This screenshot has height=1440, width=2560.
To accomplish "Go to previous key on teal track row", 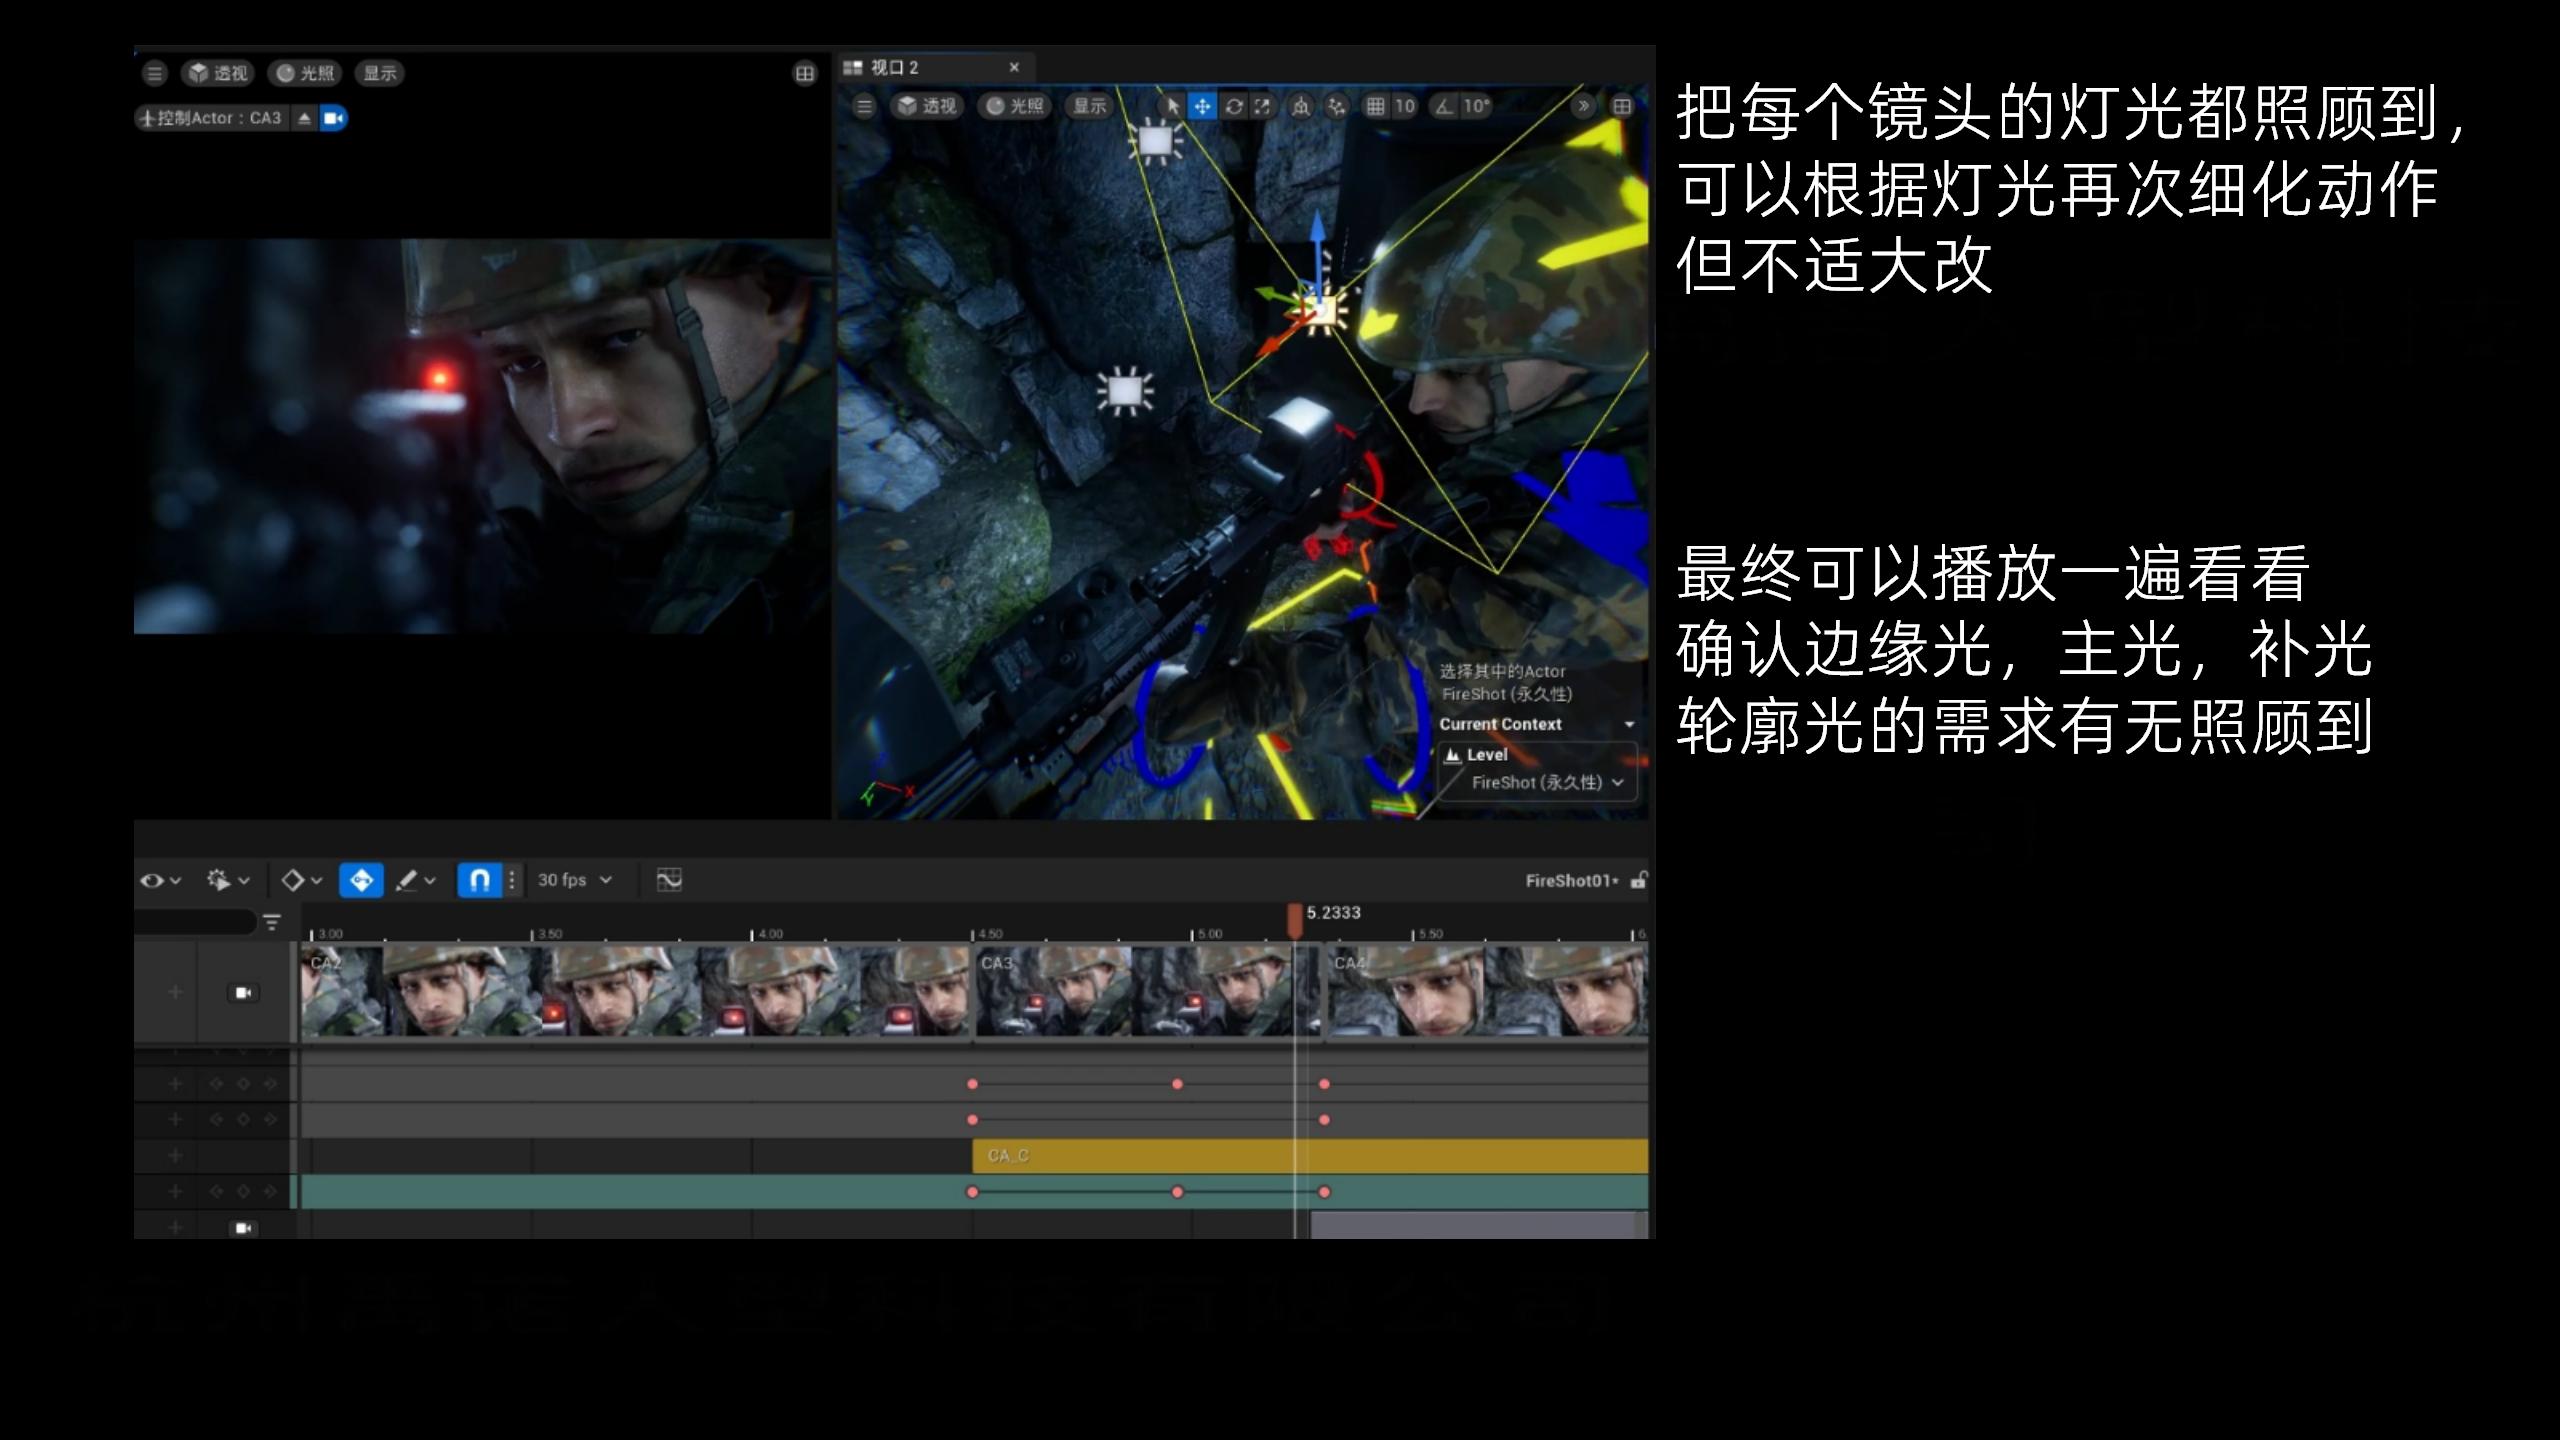I will click(x=216, y=1192).
